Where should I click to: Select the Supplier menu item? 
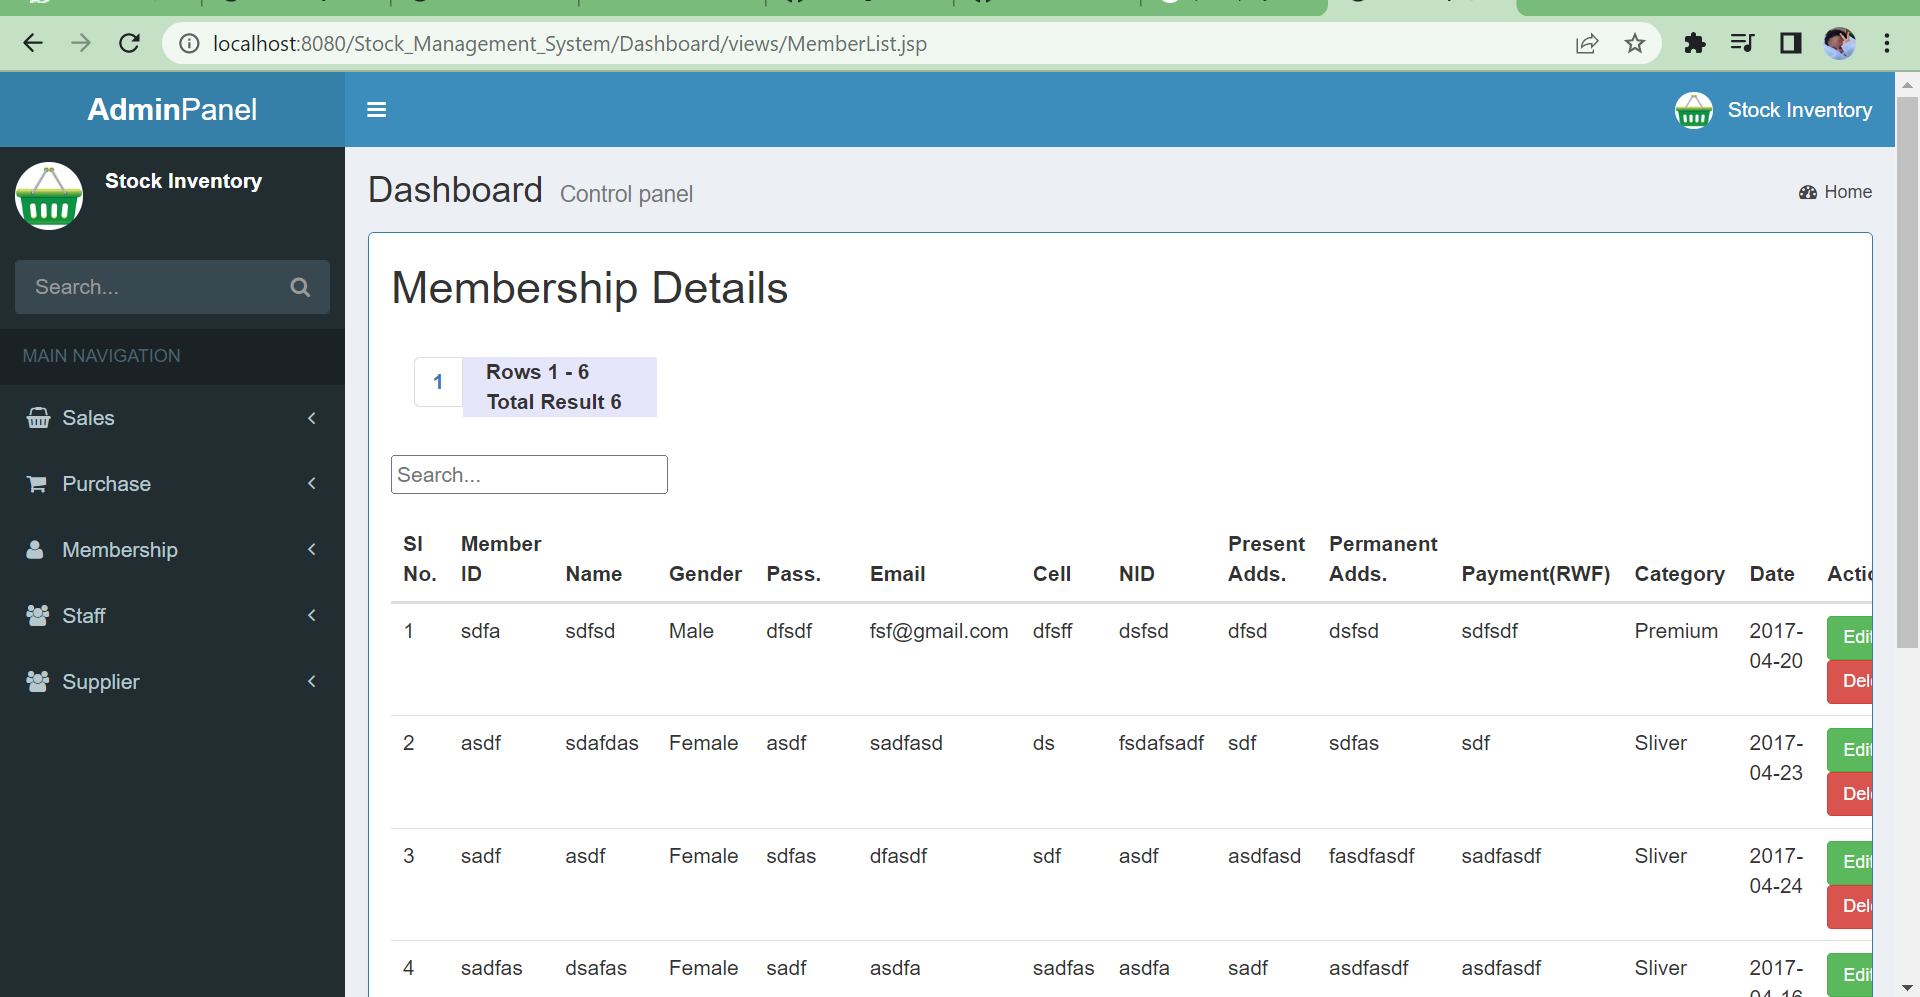click(100, 682)
